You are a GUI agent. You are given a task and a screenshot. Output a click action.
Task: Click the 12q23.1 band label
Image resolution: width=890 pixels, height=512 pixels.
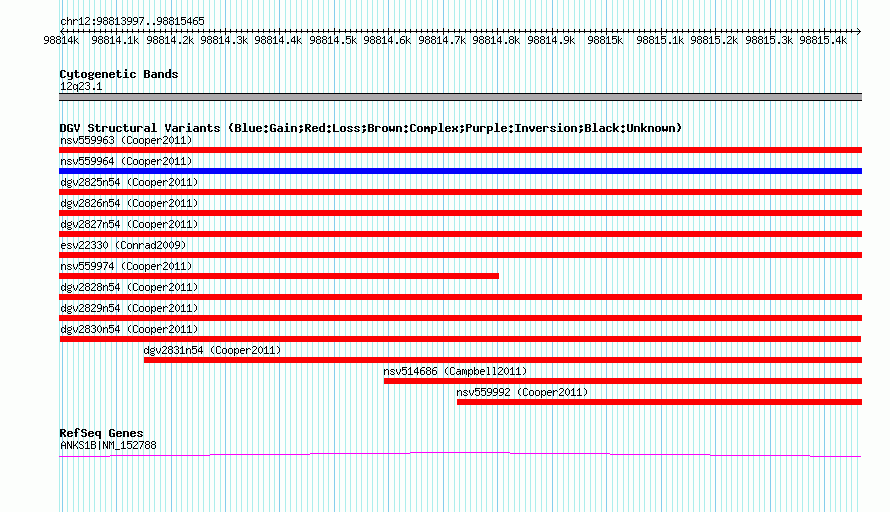coord(81,86)
